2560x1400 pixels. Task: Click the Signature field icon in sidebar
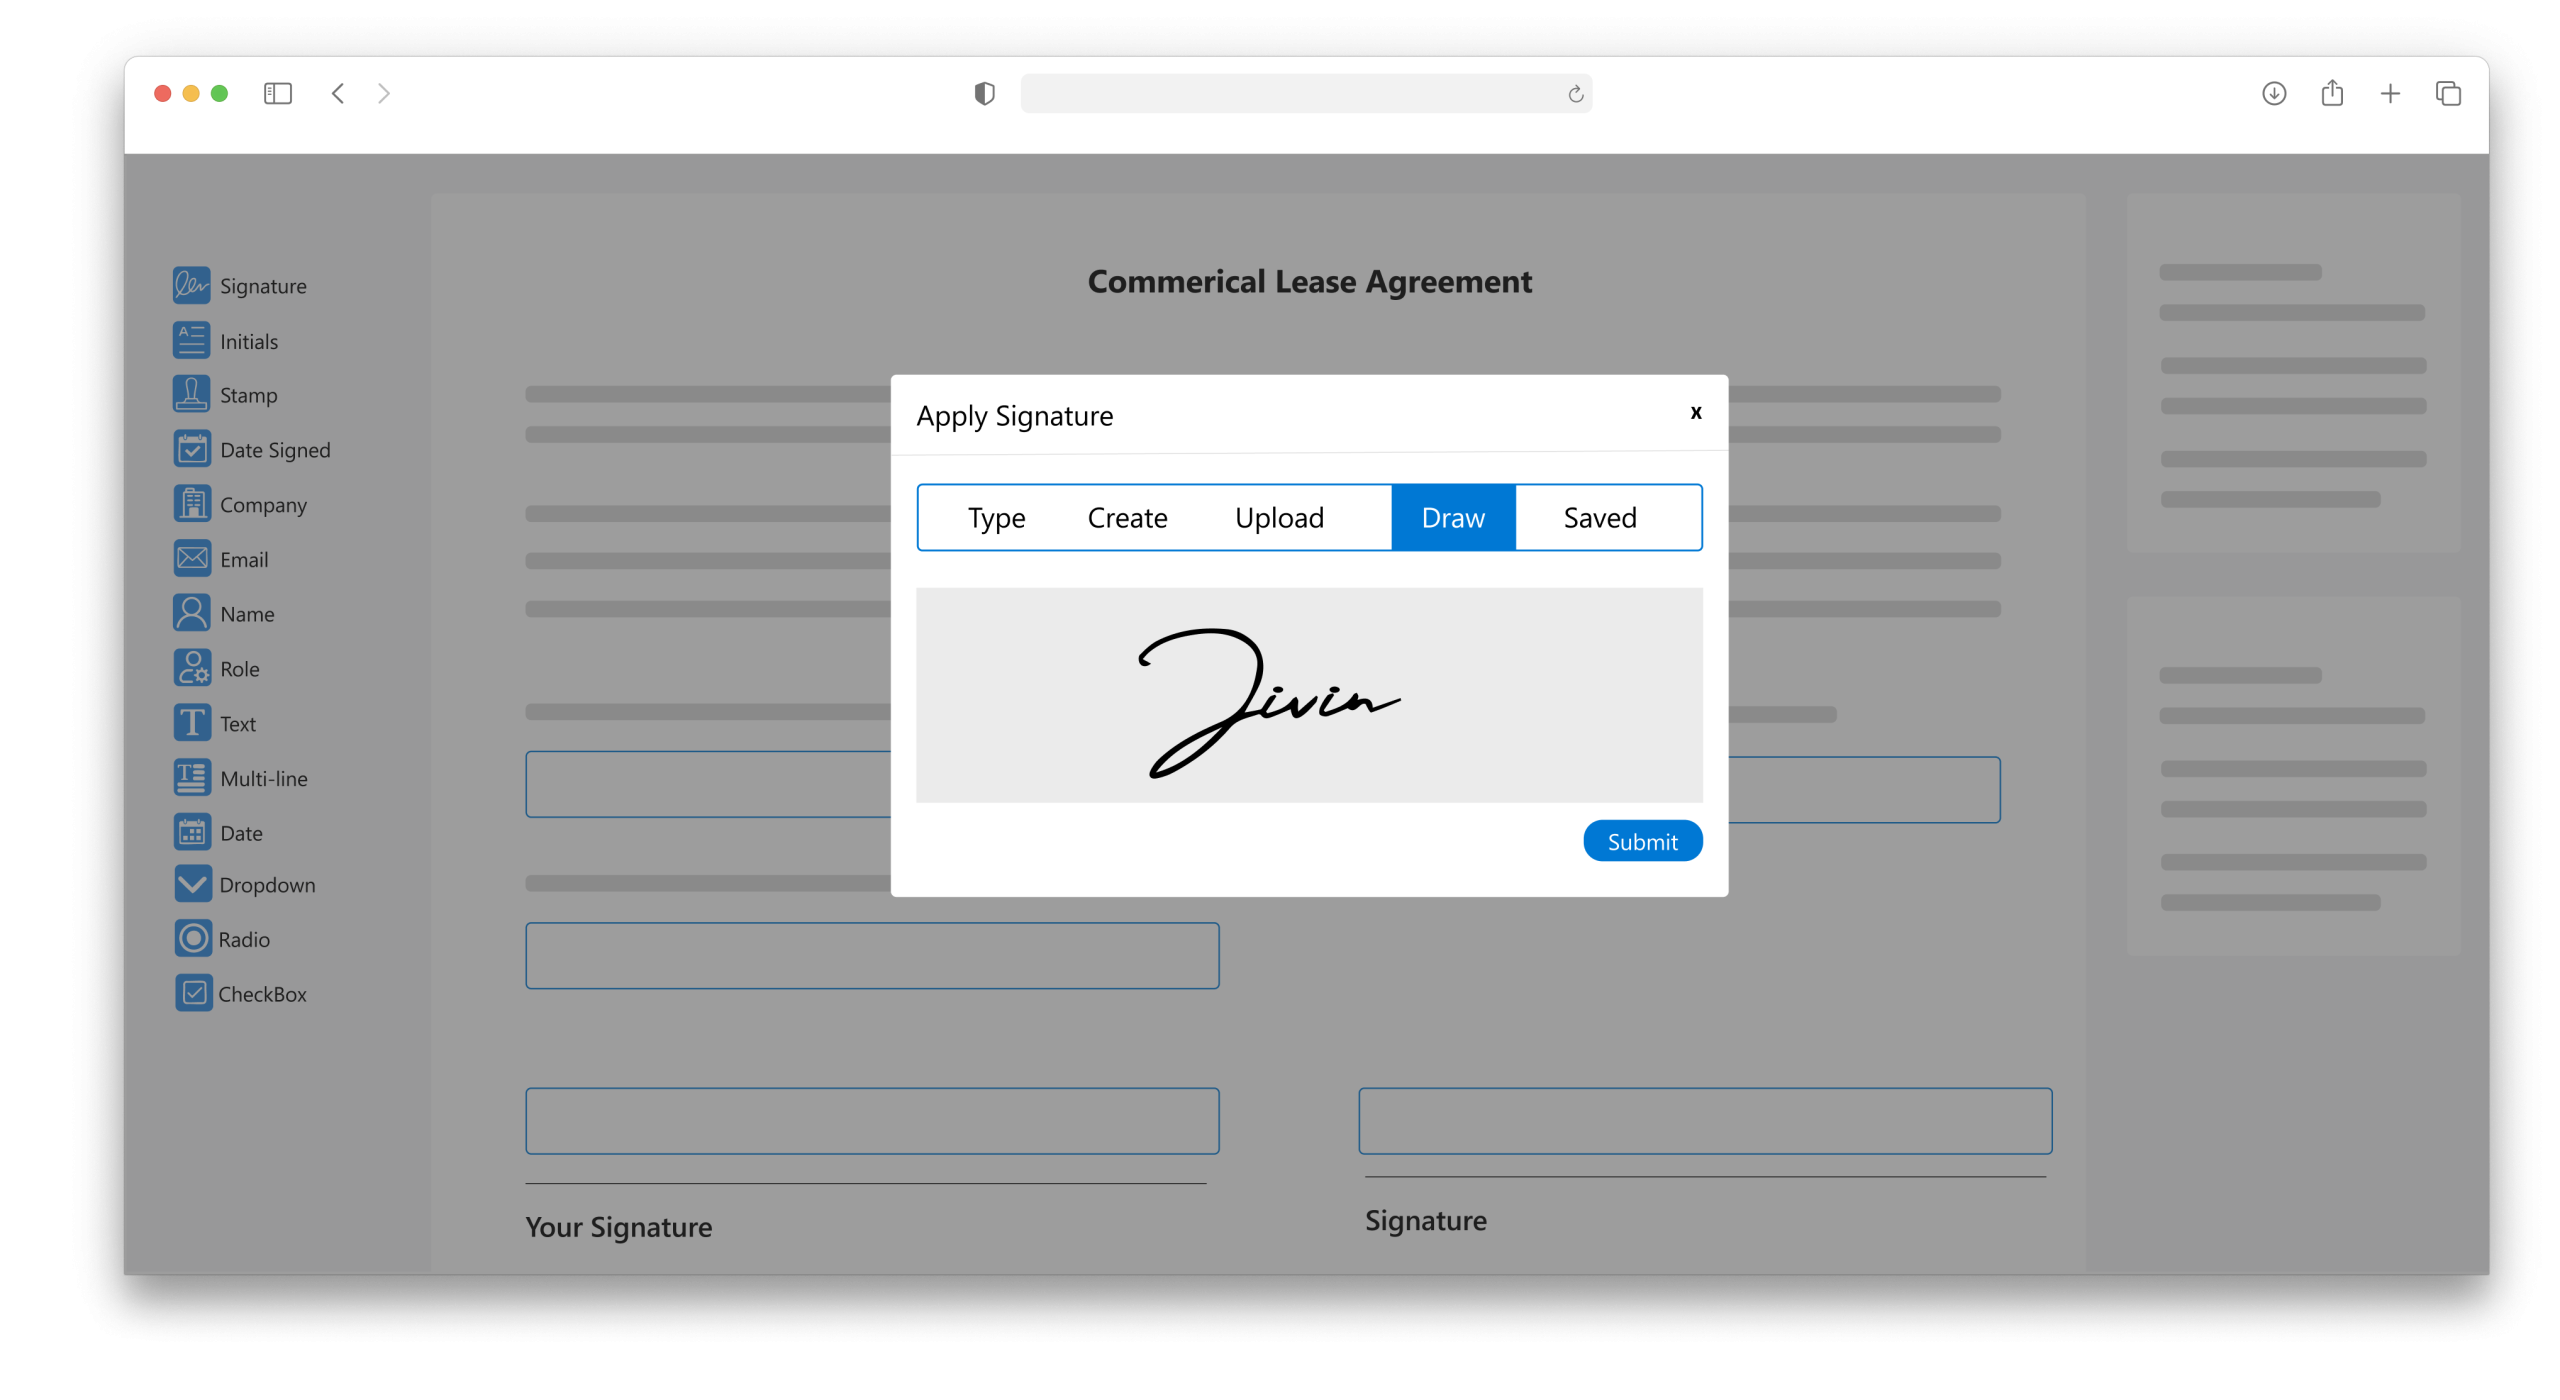click(x=191, y=285)
